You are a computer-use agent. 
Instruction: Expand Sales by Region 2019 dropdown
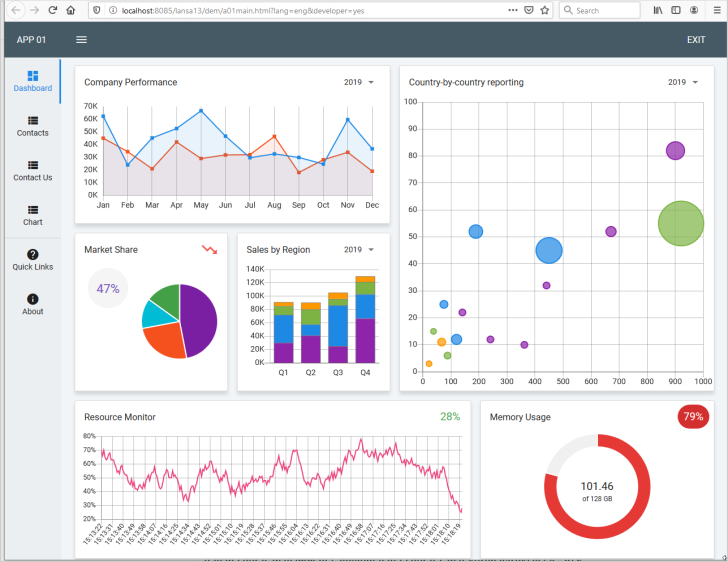[358, 249]
